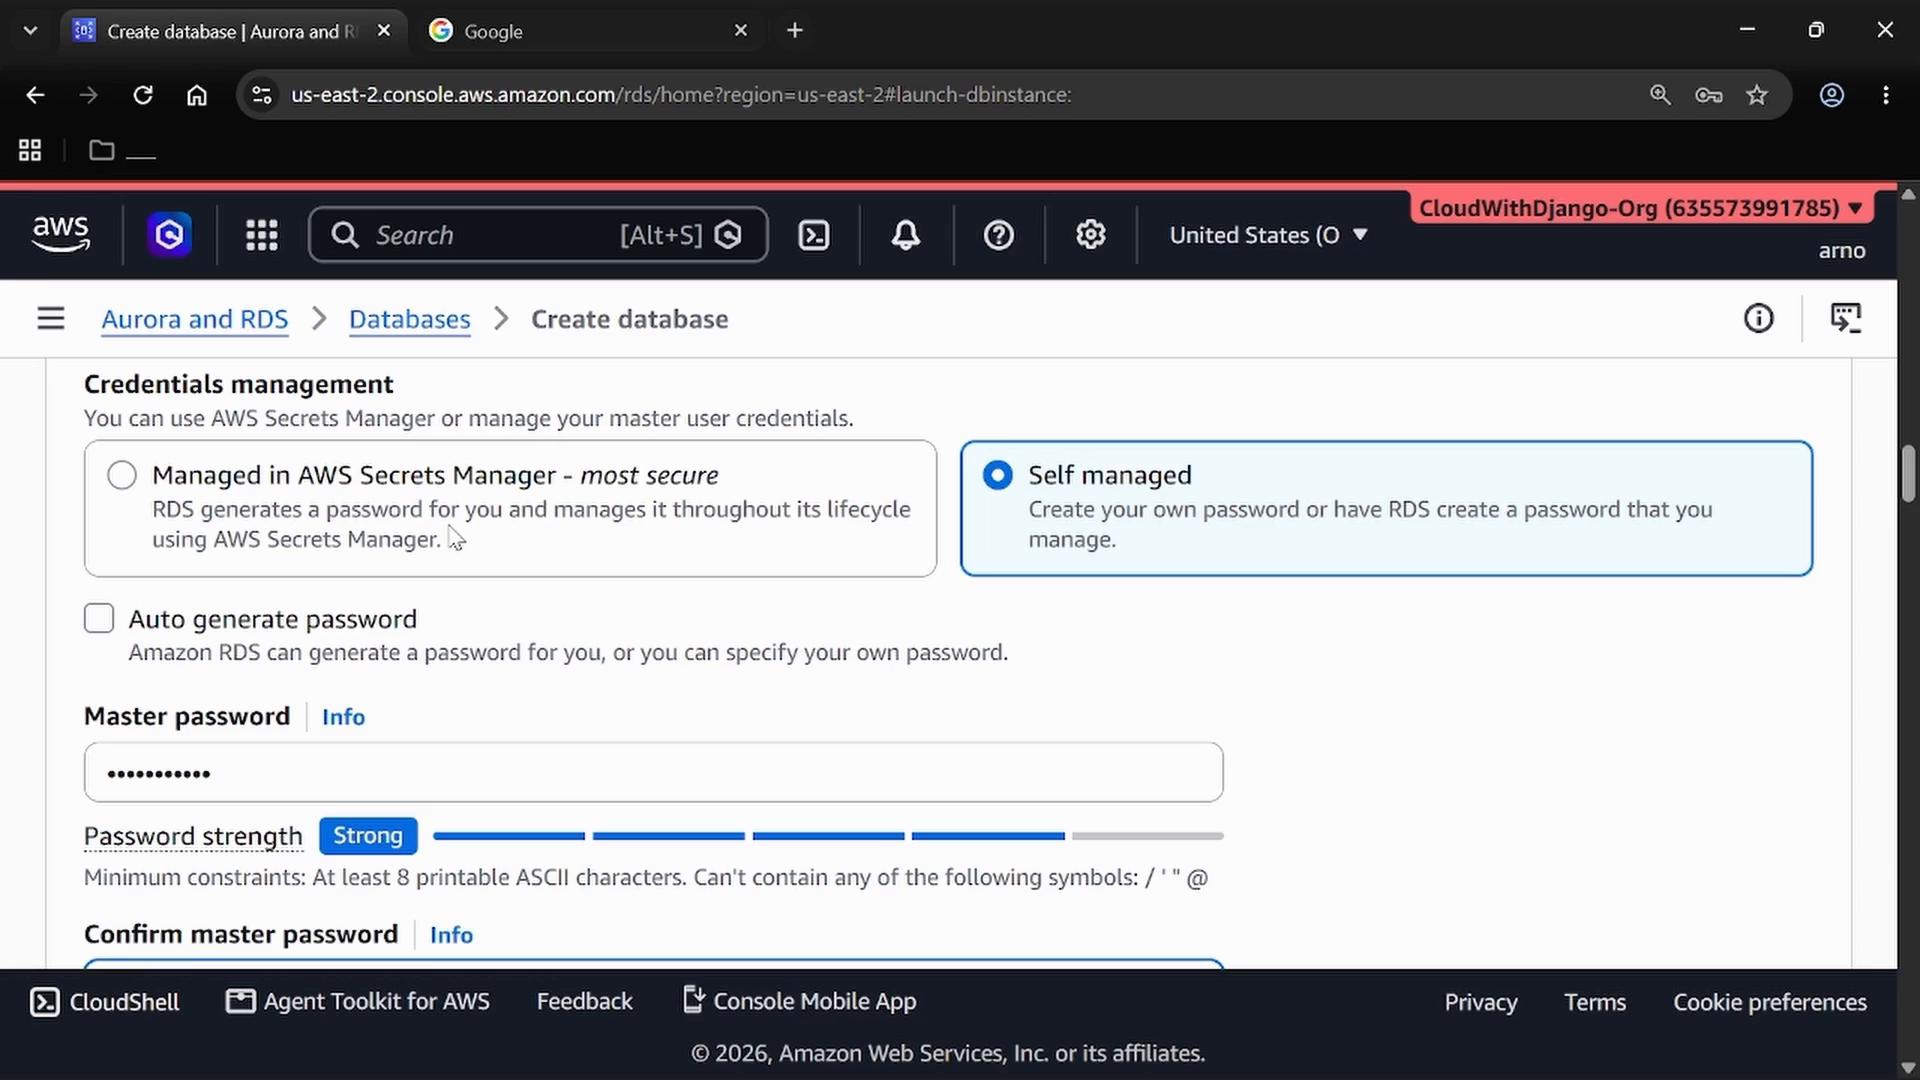Click the Strong password strength badge
This screenshot has height=1080, width=1920.
point(368,836)
